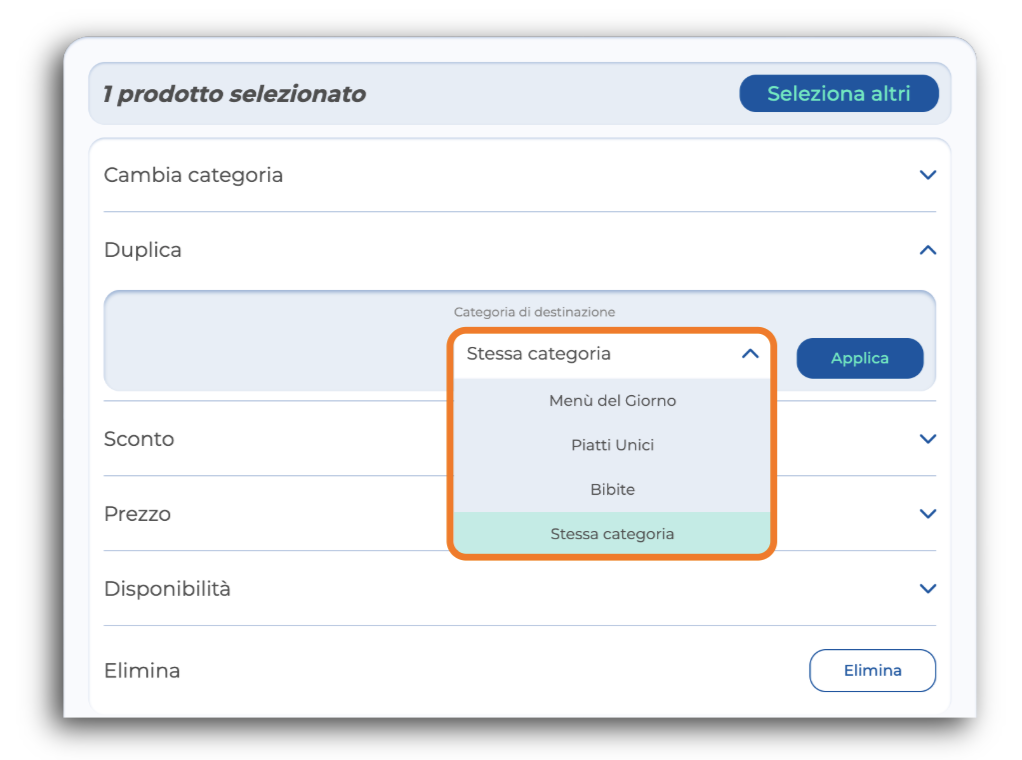The image size is (1022, 760).
Task: Choose Menù del Giorno from the list
Action: click(x=612, y=401)
